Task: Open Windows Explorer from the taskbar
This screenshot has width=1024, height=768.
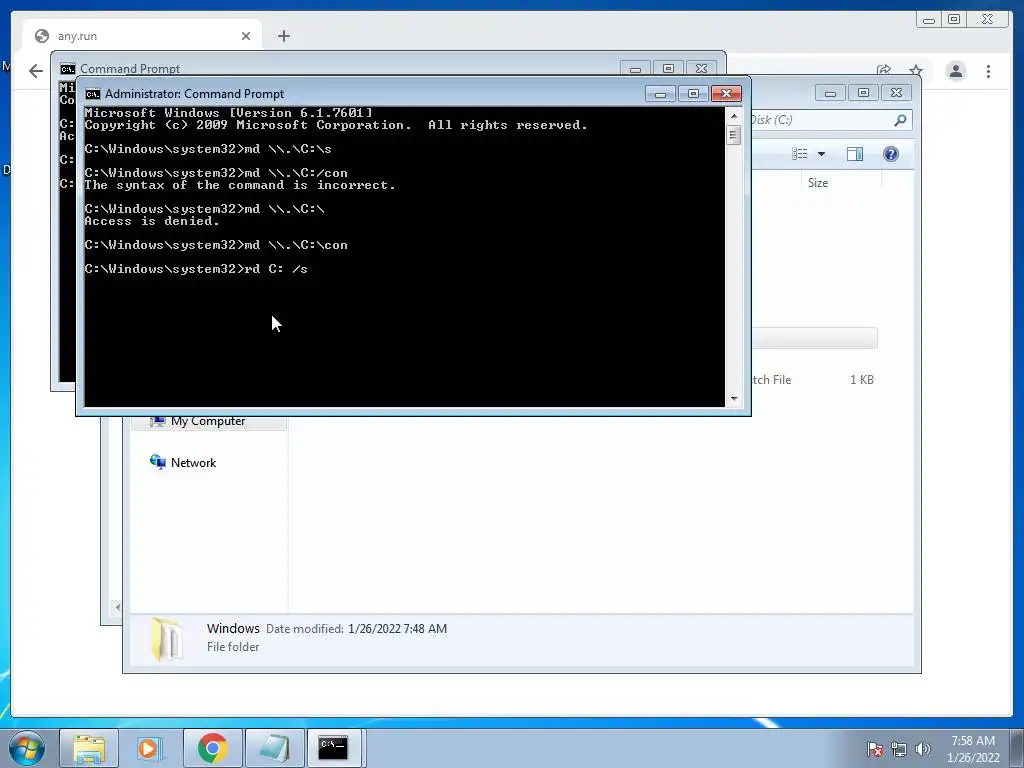Action: [89, 748]
